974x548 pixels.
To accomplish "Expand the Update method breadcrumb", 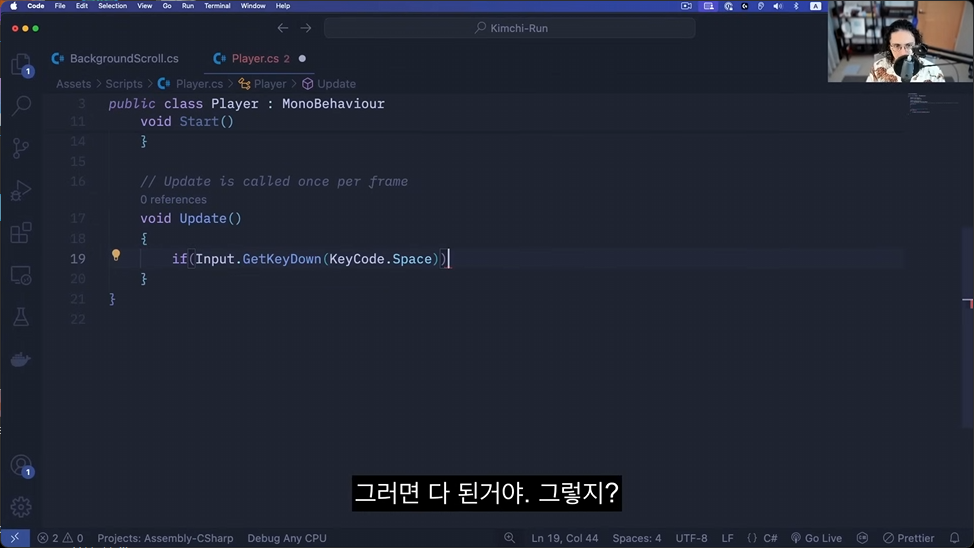I will coord(329,84).
